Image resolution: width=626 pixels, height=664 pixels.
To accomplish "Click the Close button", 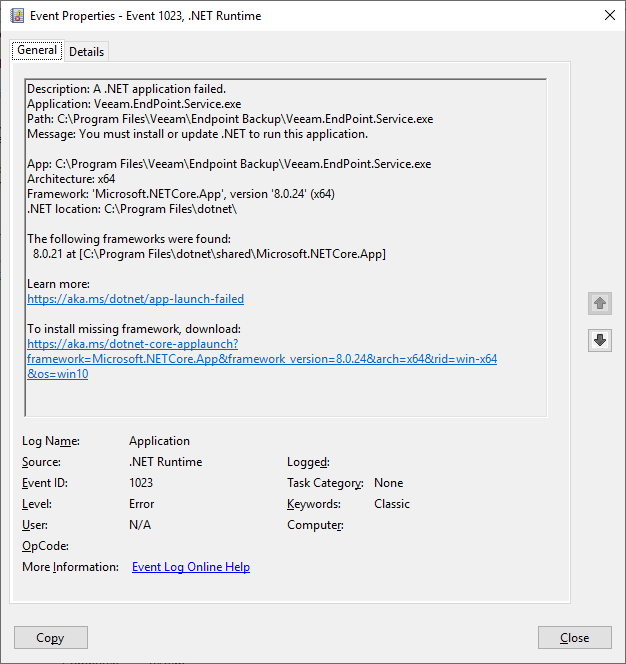I will (x=575, y=638).
